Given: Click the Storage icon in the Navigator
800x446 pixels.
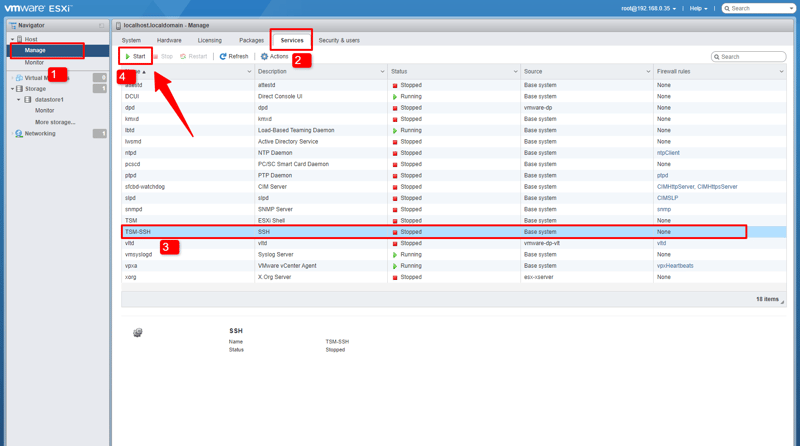Looking at the screenshot, I should coord(19,89).
